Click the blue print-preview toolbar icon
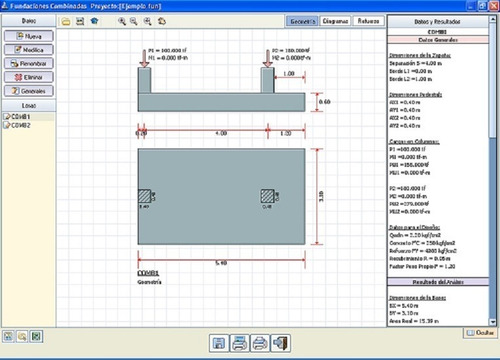Screen dimensions: 500x360 (x=94, y=21)
